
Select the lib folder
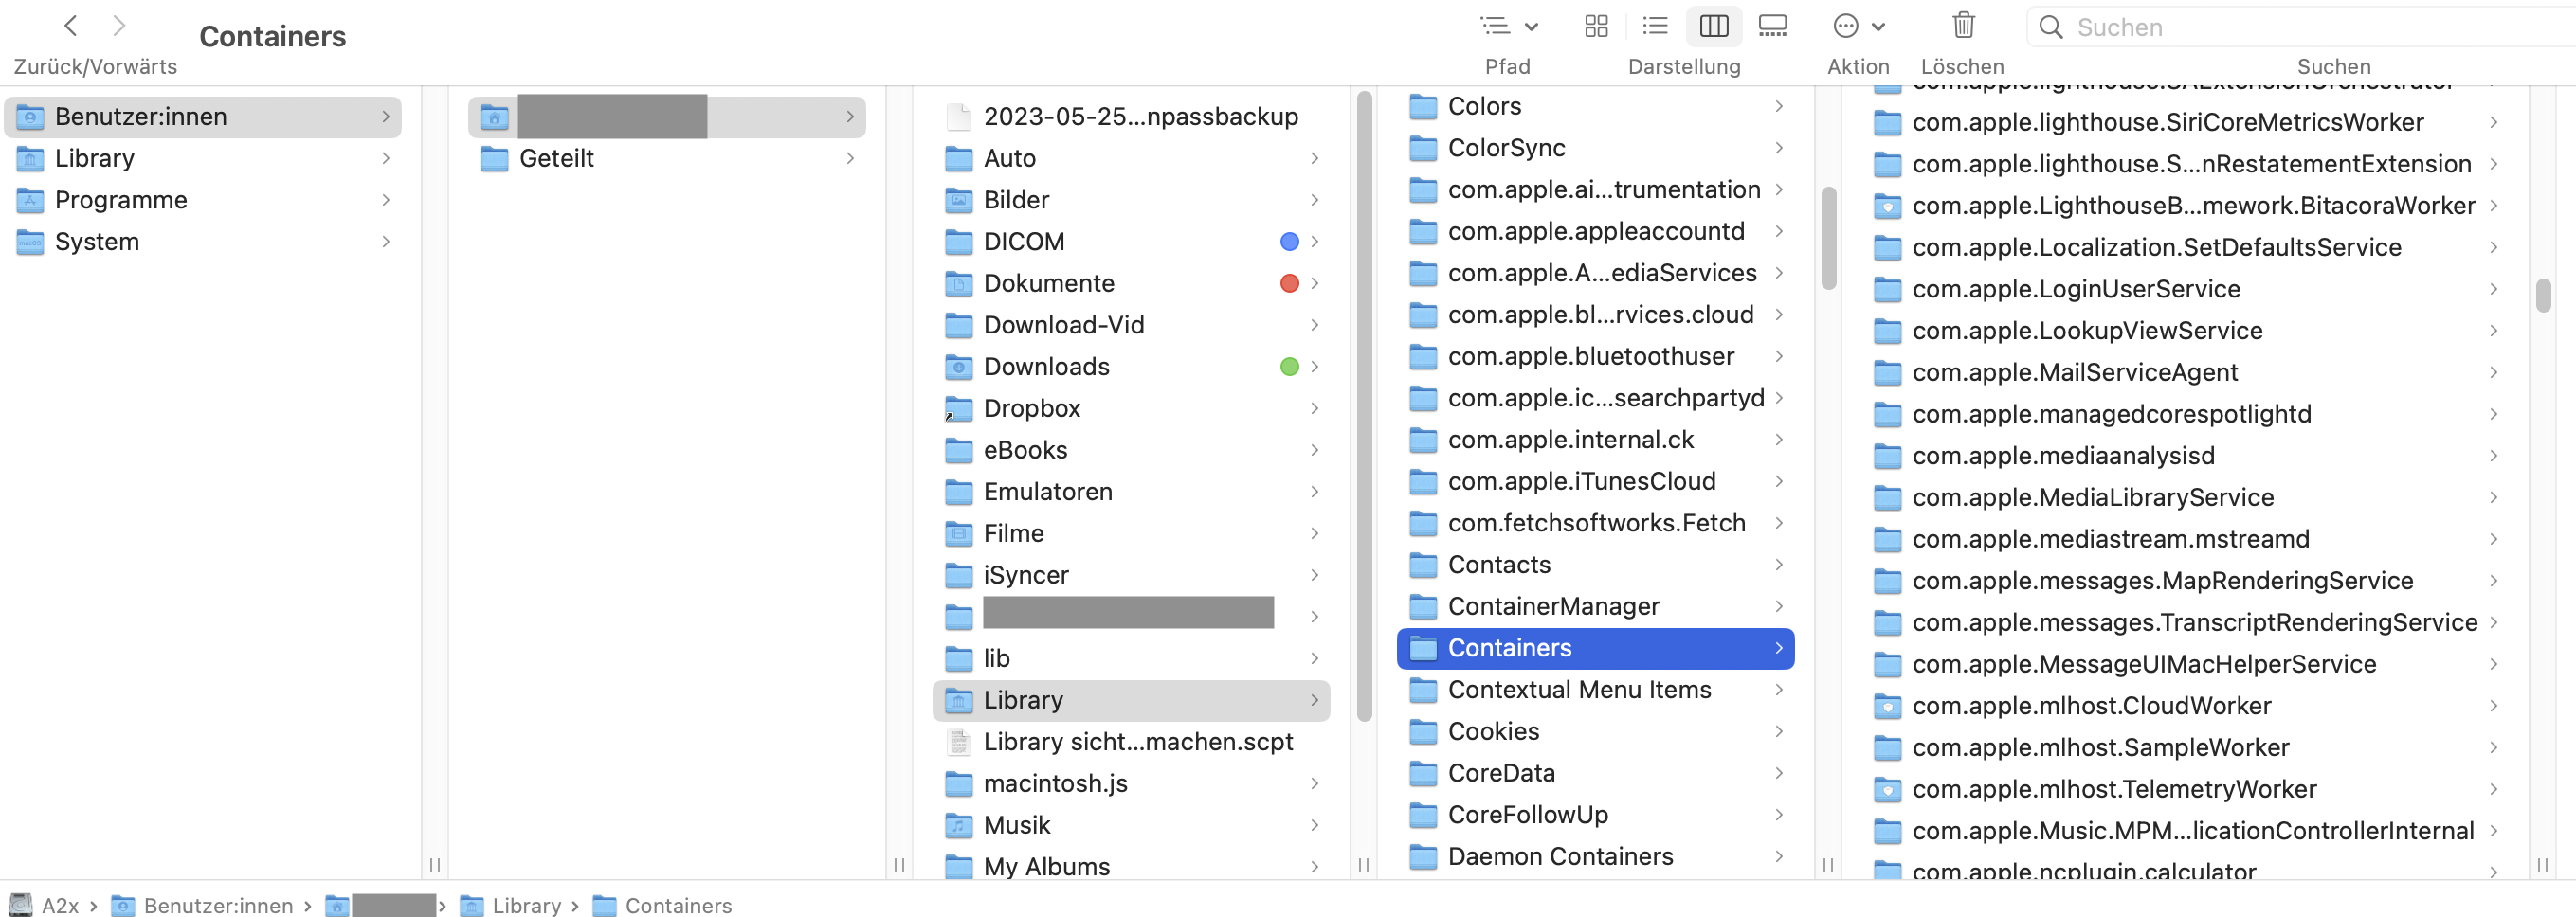coord(1131,659)
